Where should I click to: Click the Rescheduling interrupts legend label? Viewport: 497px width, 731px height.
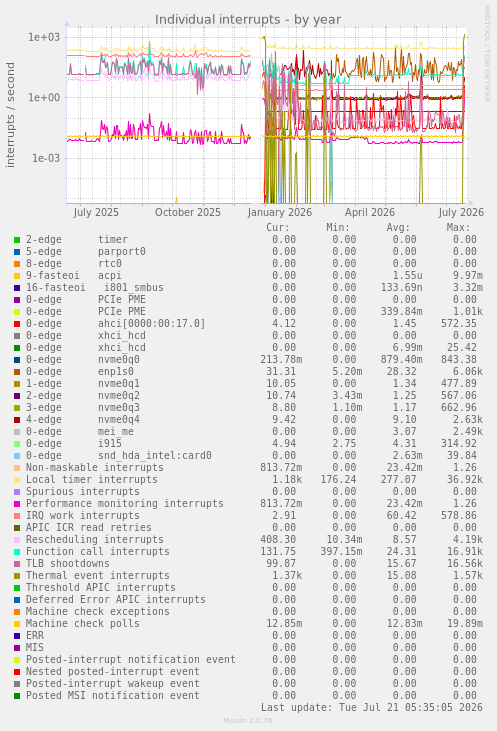[95, 539]
